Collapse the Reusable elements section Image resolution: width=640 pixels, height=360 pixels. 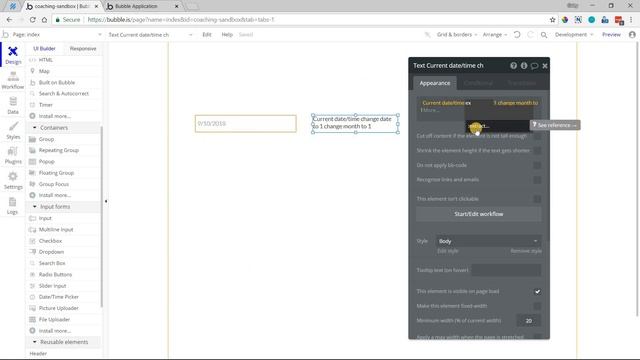(35, 342)
